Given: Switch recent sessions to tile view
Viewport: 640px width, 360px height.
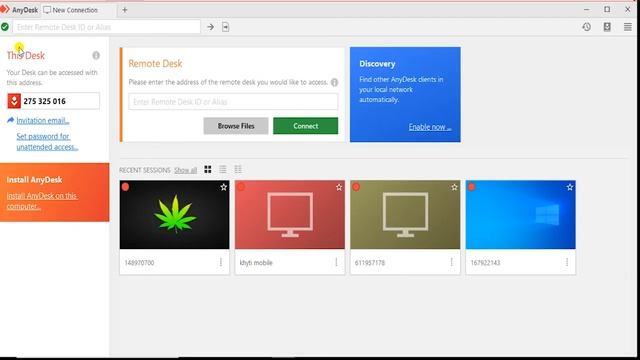Looking at the screenshot, I should pos(208,169).
